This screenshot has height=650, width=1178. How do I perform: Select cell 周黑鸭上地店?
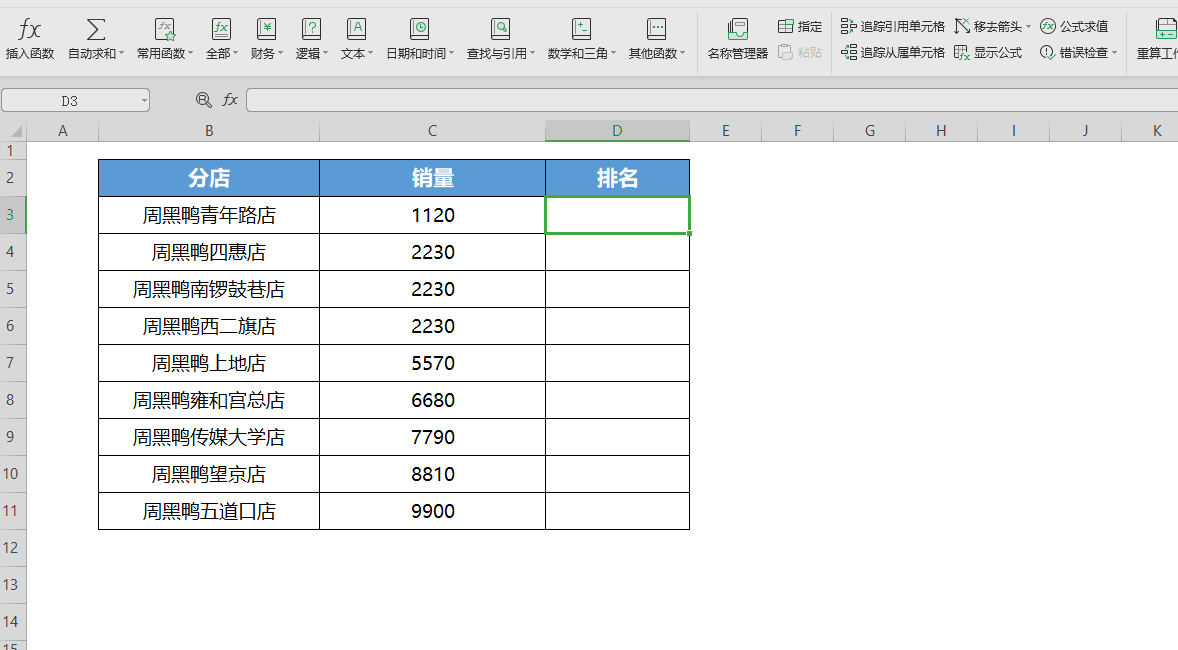209,363
